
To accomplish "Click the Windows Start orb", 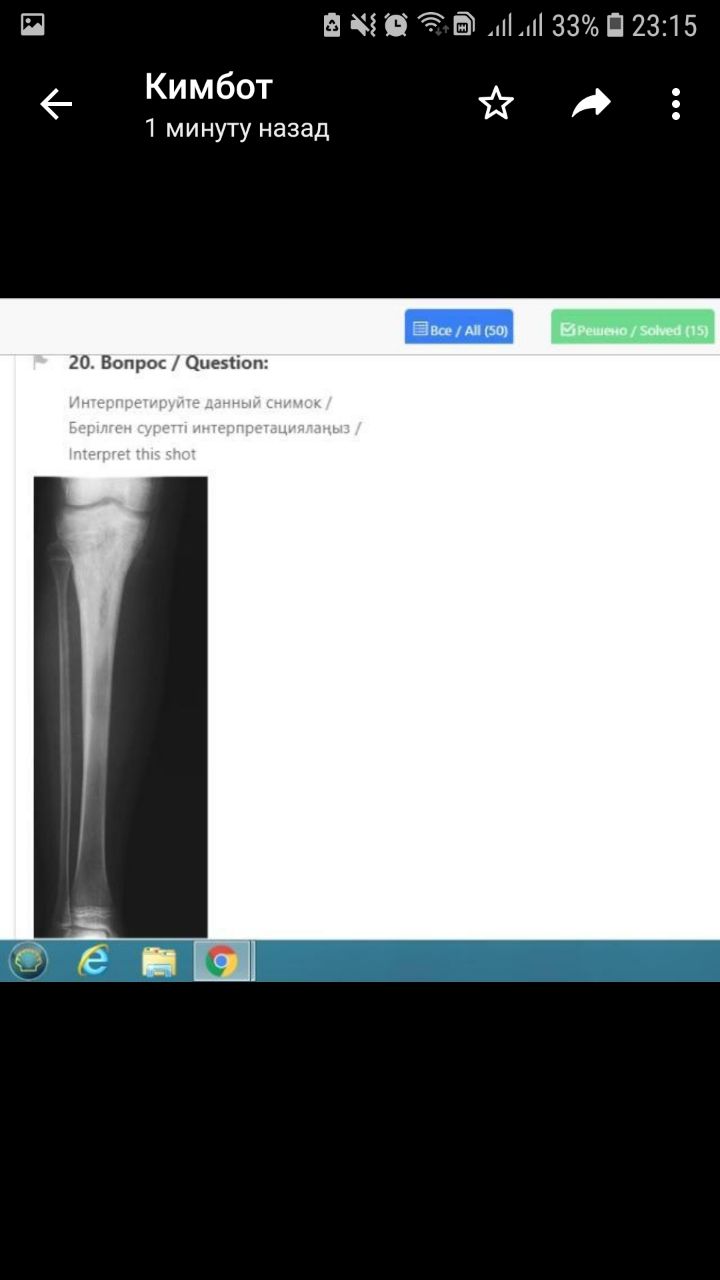I will [28, 961].
